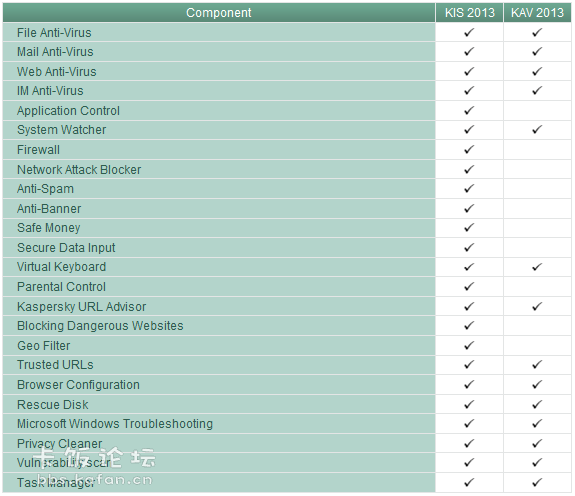The image size is (575, 496).
Task: Click KAV 2013 checkmark for Web Anti-Virus
Action: tap(537, 71)
